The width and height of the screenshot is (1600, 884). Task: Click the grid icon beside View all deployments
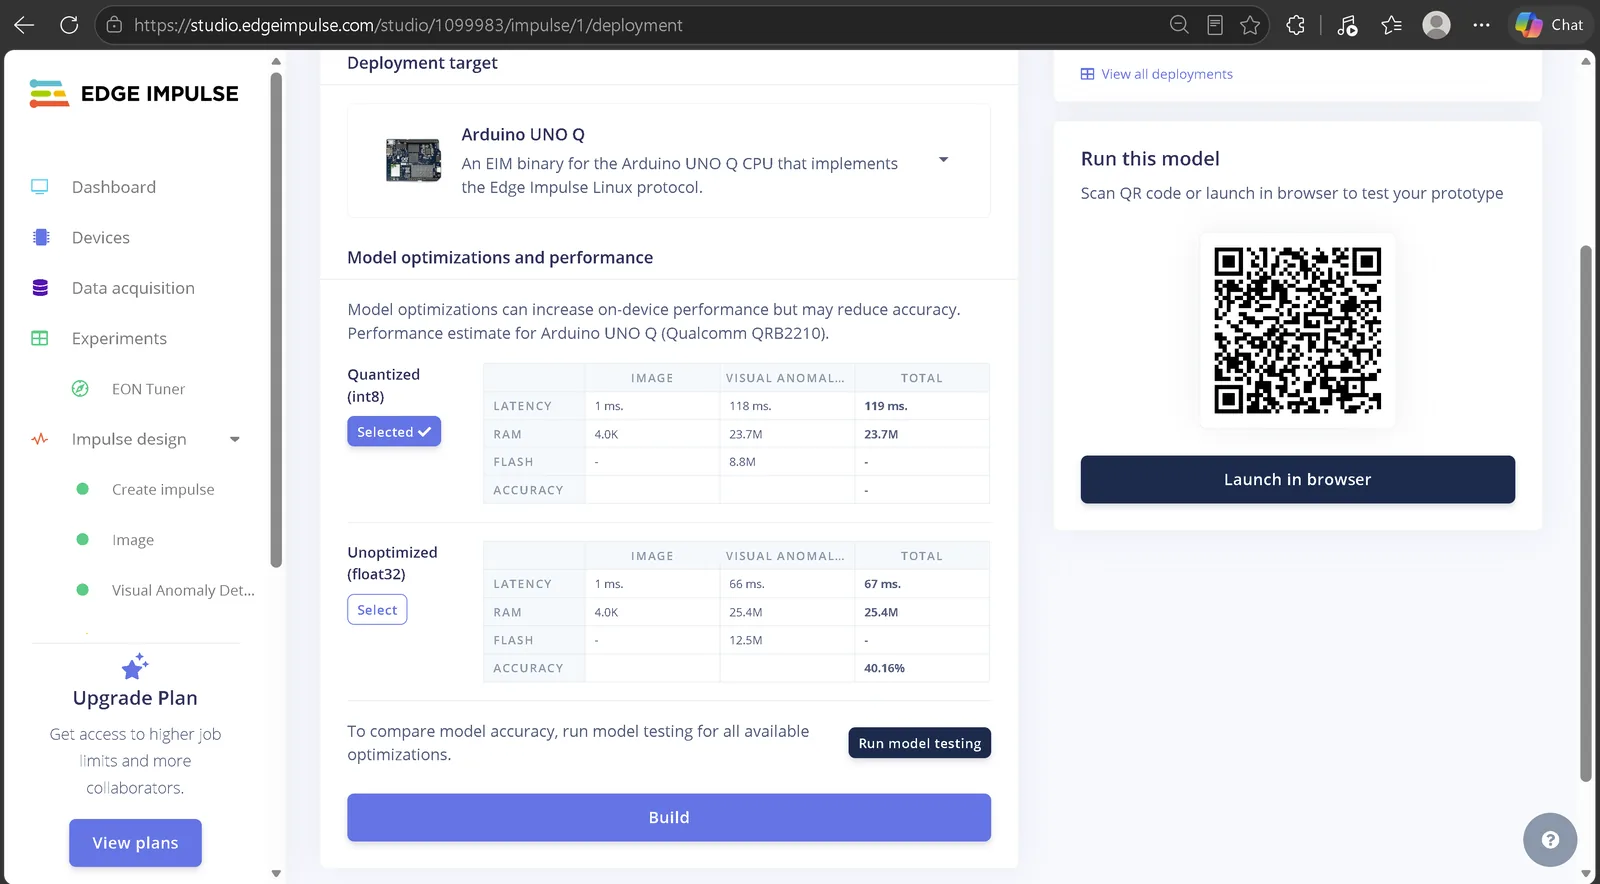pos(1087,74)
